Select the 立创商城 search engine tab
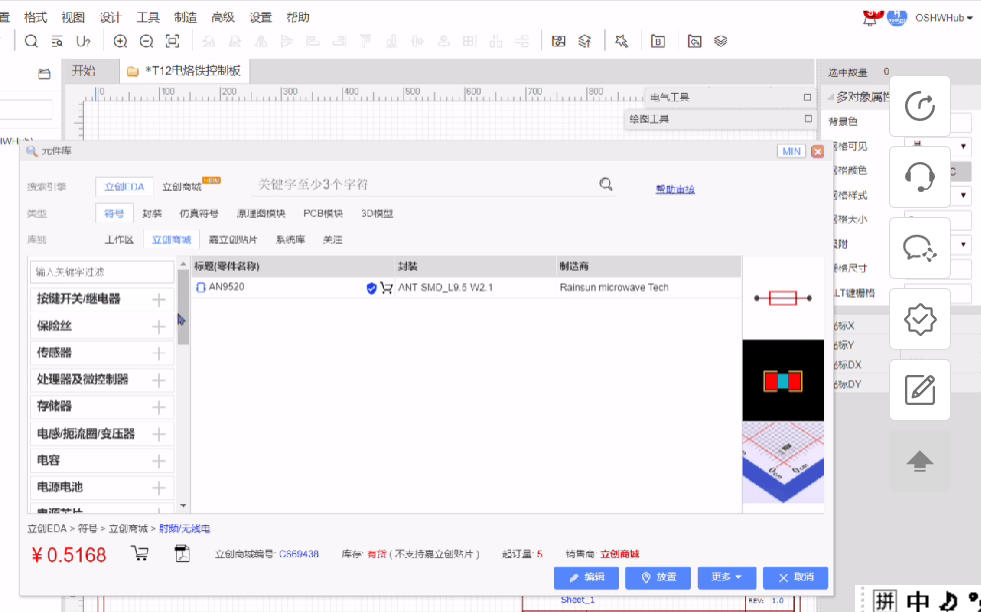This screenshot has width=981, height=612. [182, 186]
